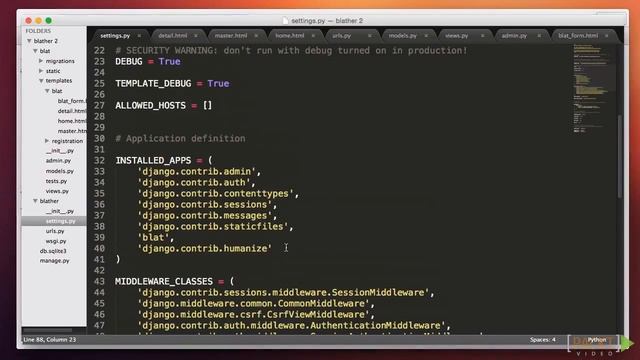Expand the migrations folder

point(41,61)
